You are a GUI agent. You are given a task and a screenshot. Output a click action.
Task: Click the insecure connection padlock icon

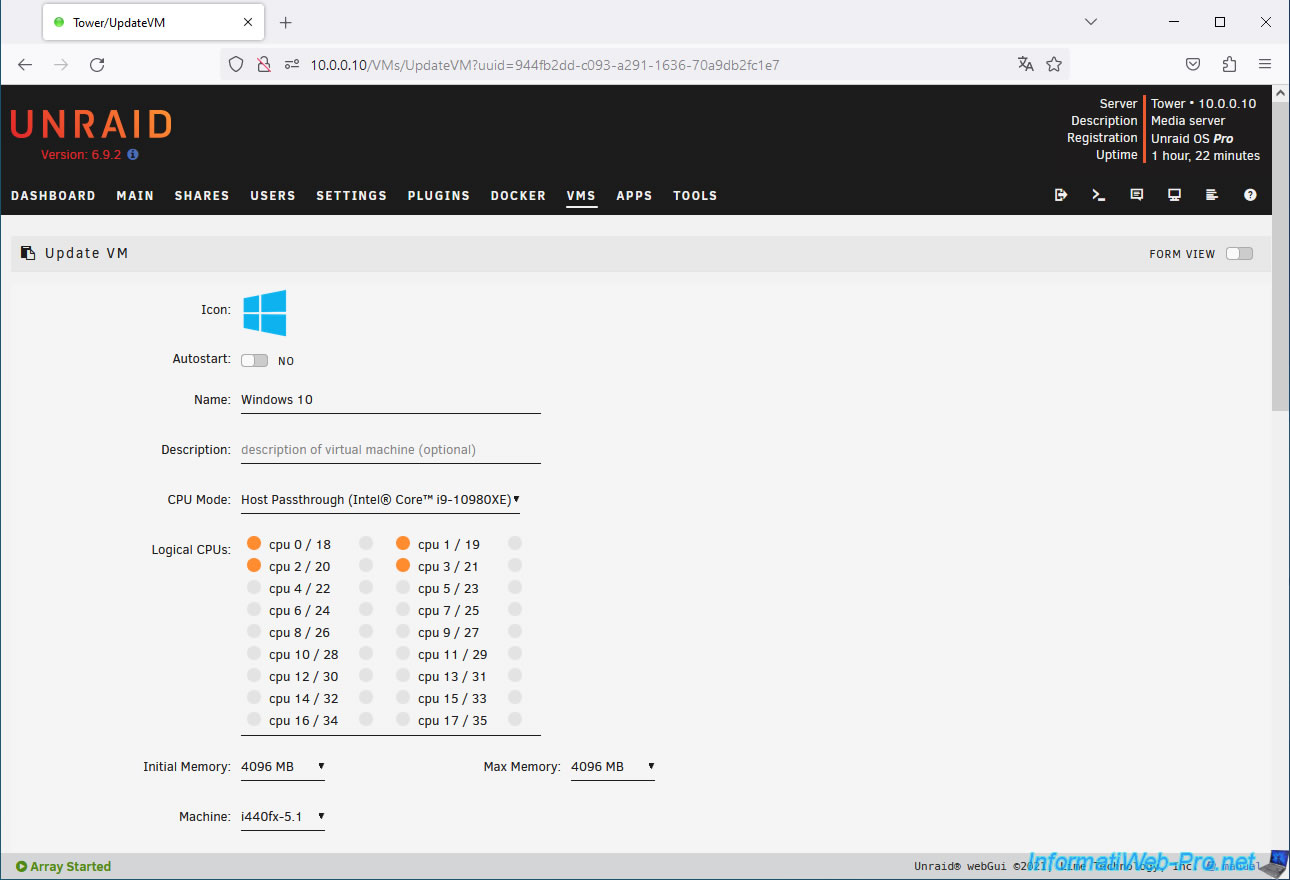264,64
